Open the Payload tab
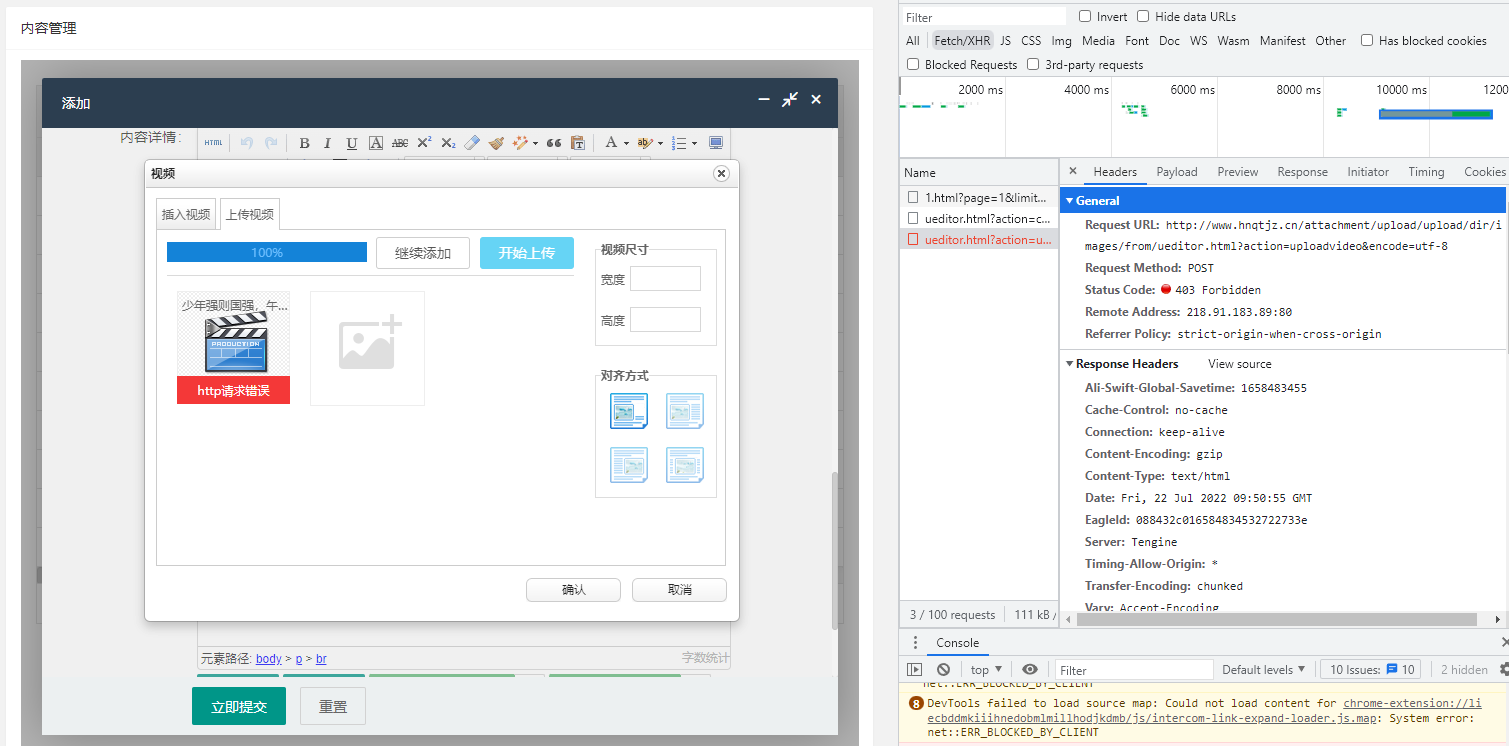The image size is (1509, 746). pos(1176,171)
